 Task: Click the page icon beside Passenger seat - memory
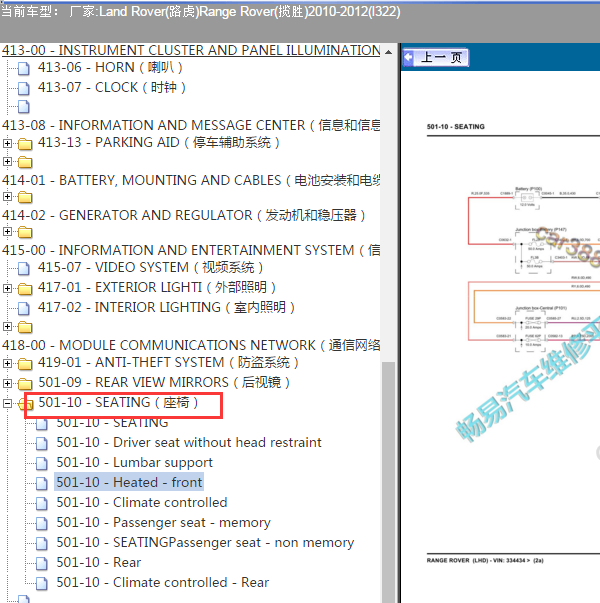point(42,524)
